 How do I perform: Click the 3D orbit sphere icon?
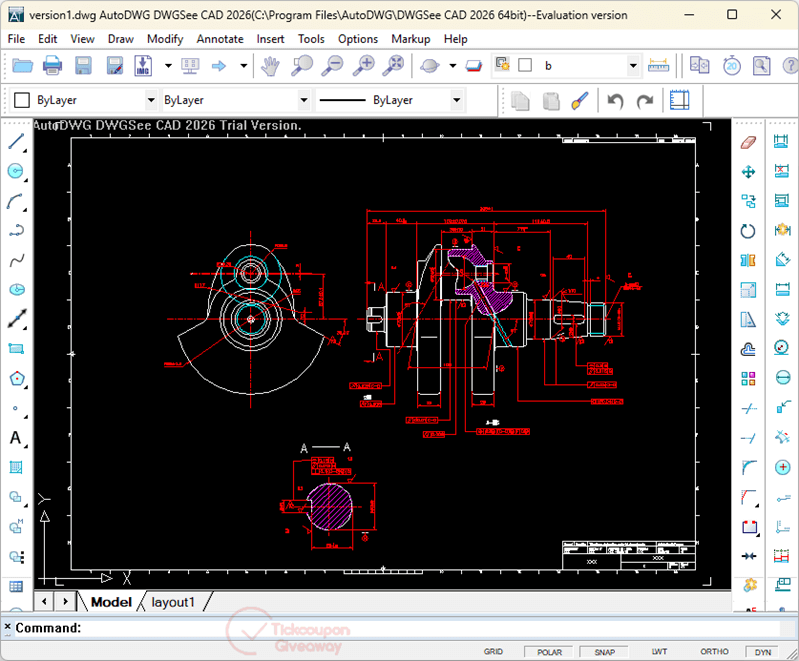click(430, 66)
